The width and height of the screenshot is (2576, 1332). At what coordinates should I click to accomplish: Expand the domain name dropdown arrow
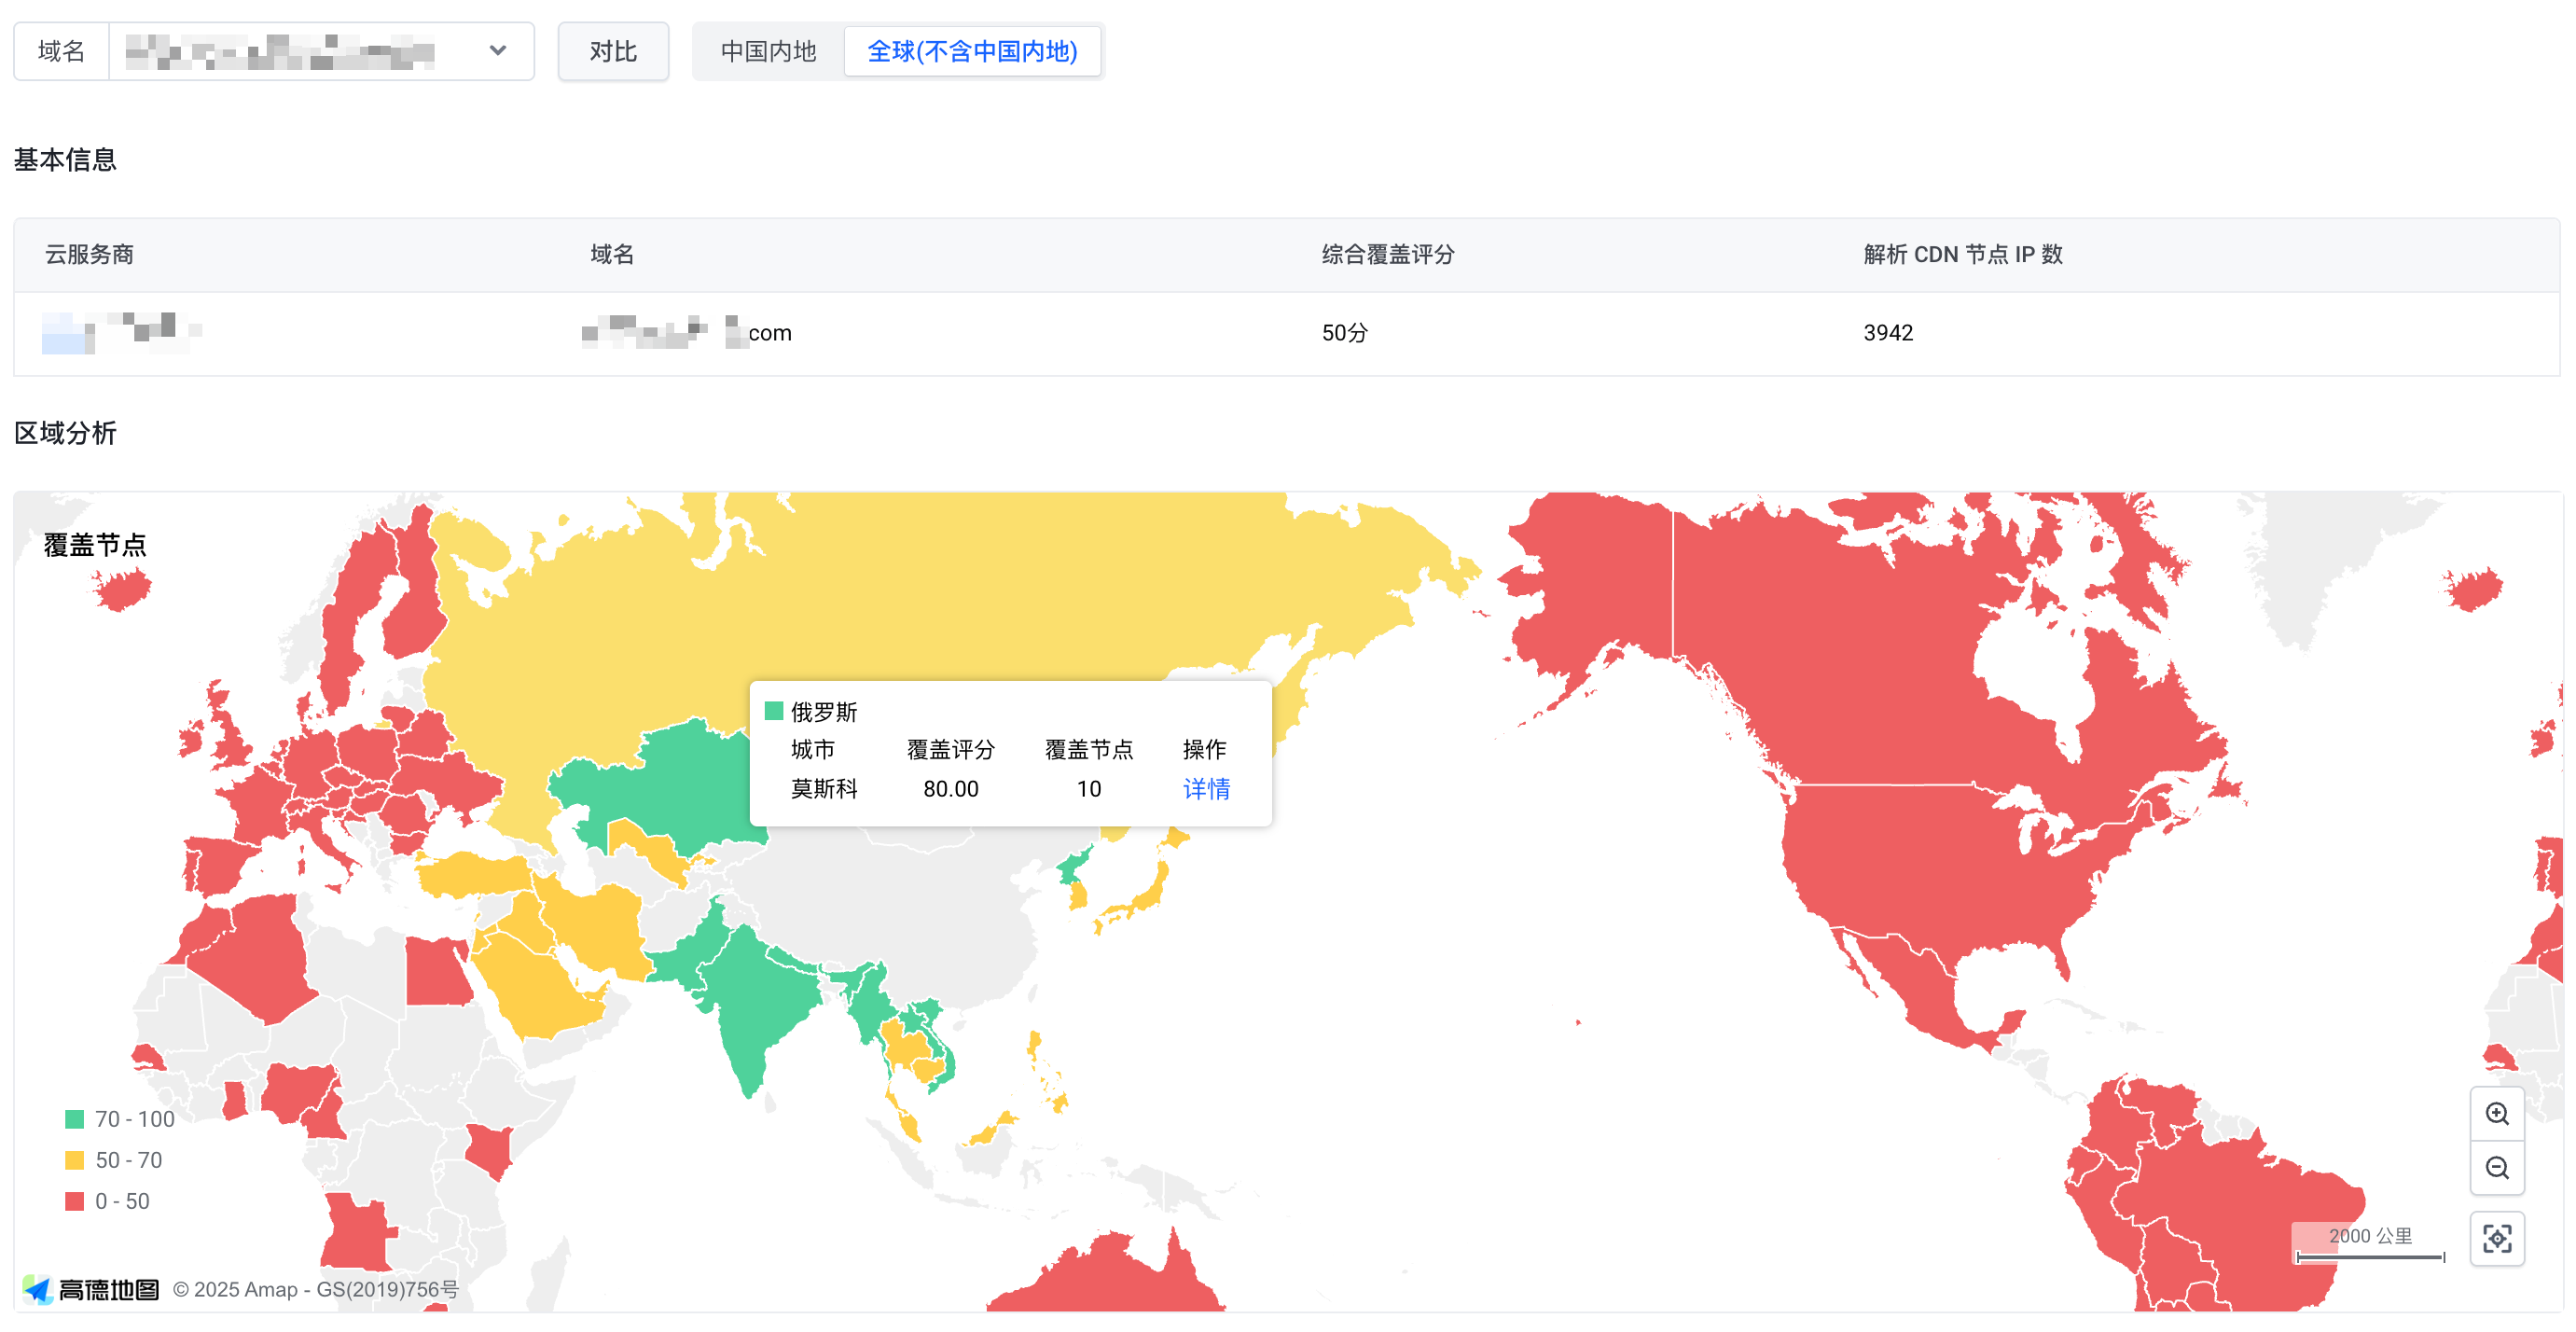(497, 51)
